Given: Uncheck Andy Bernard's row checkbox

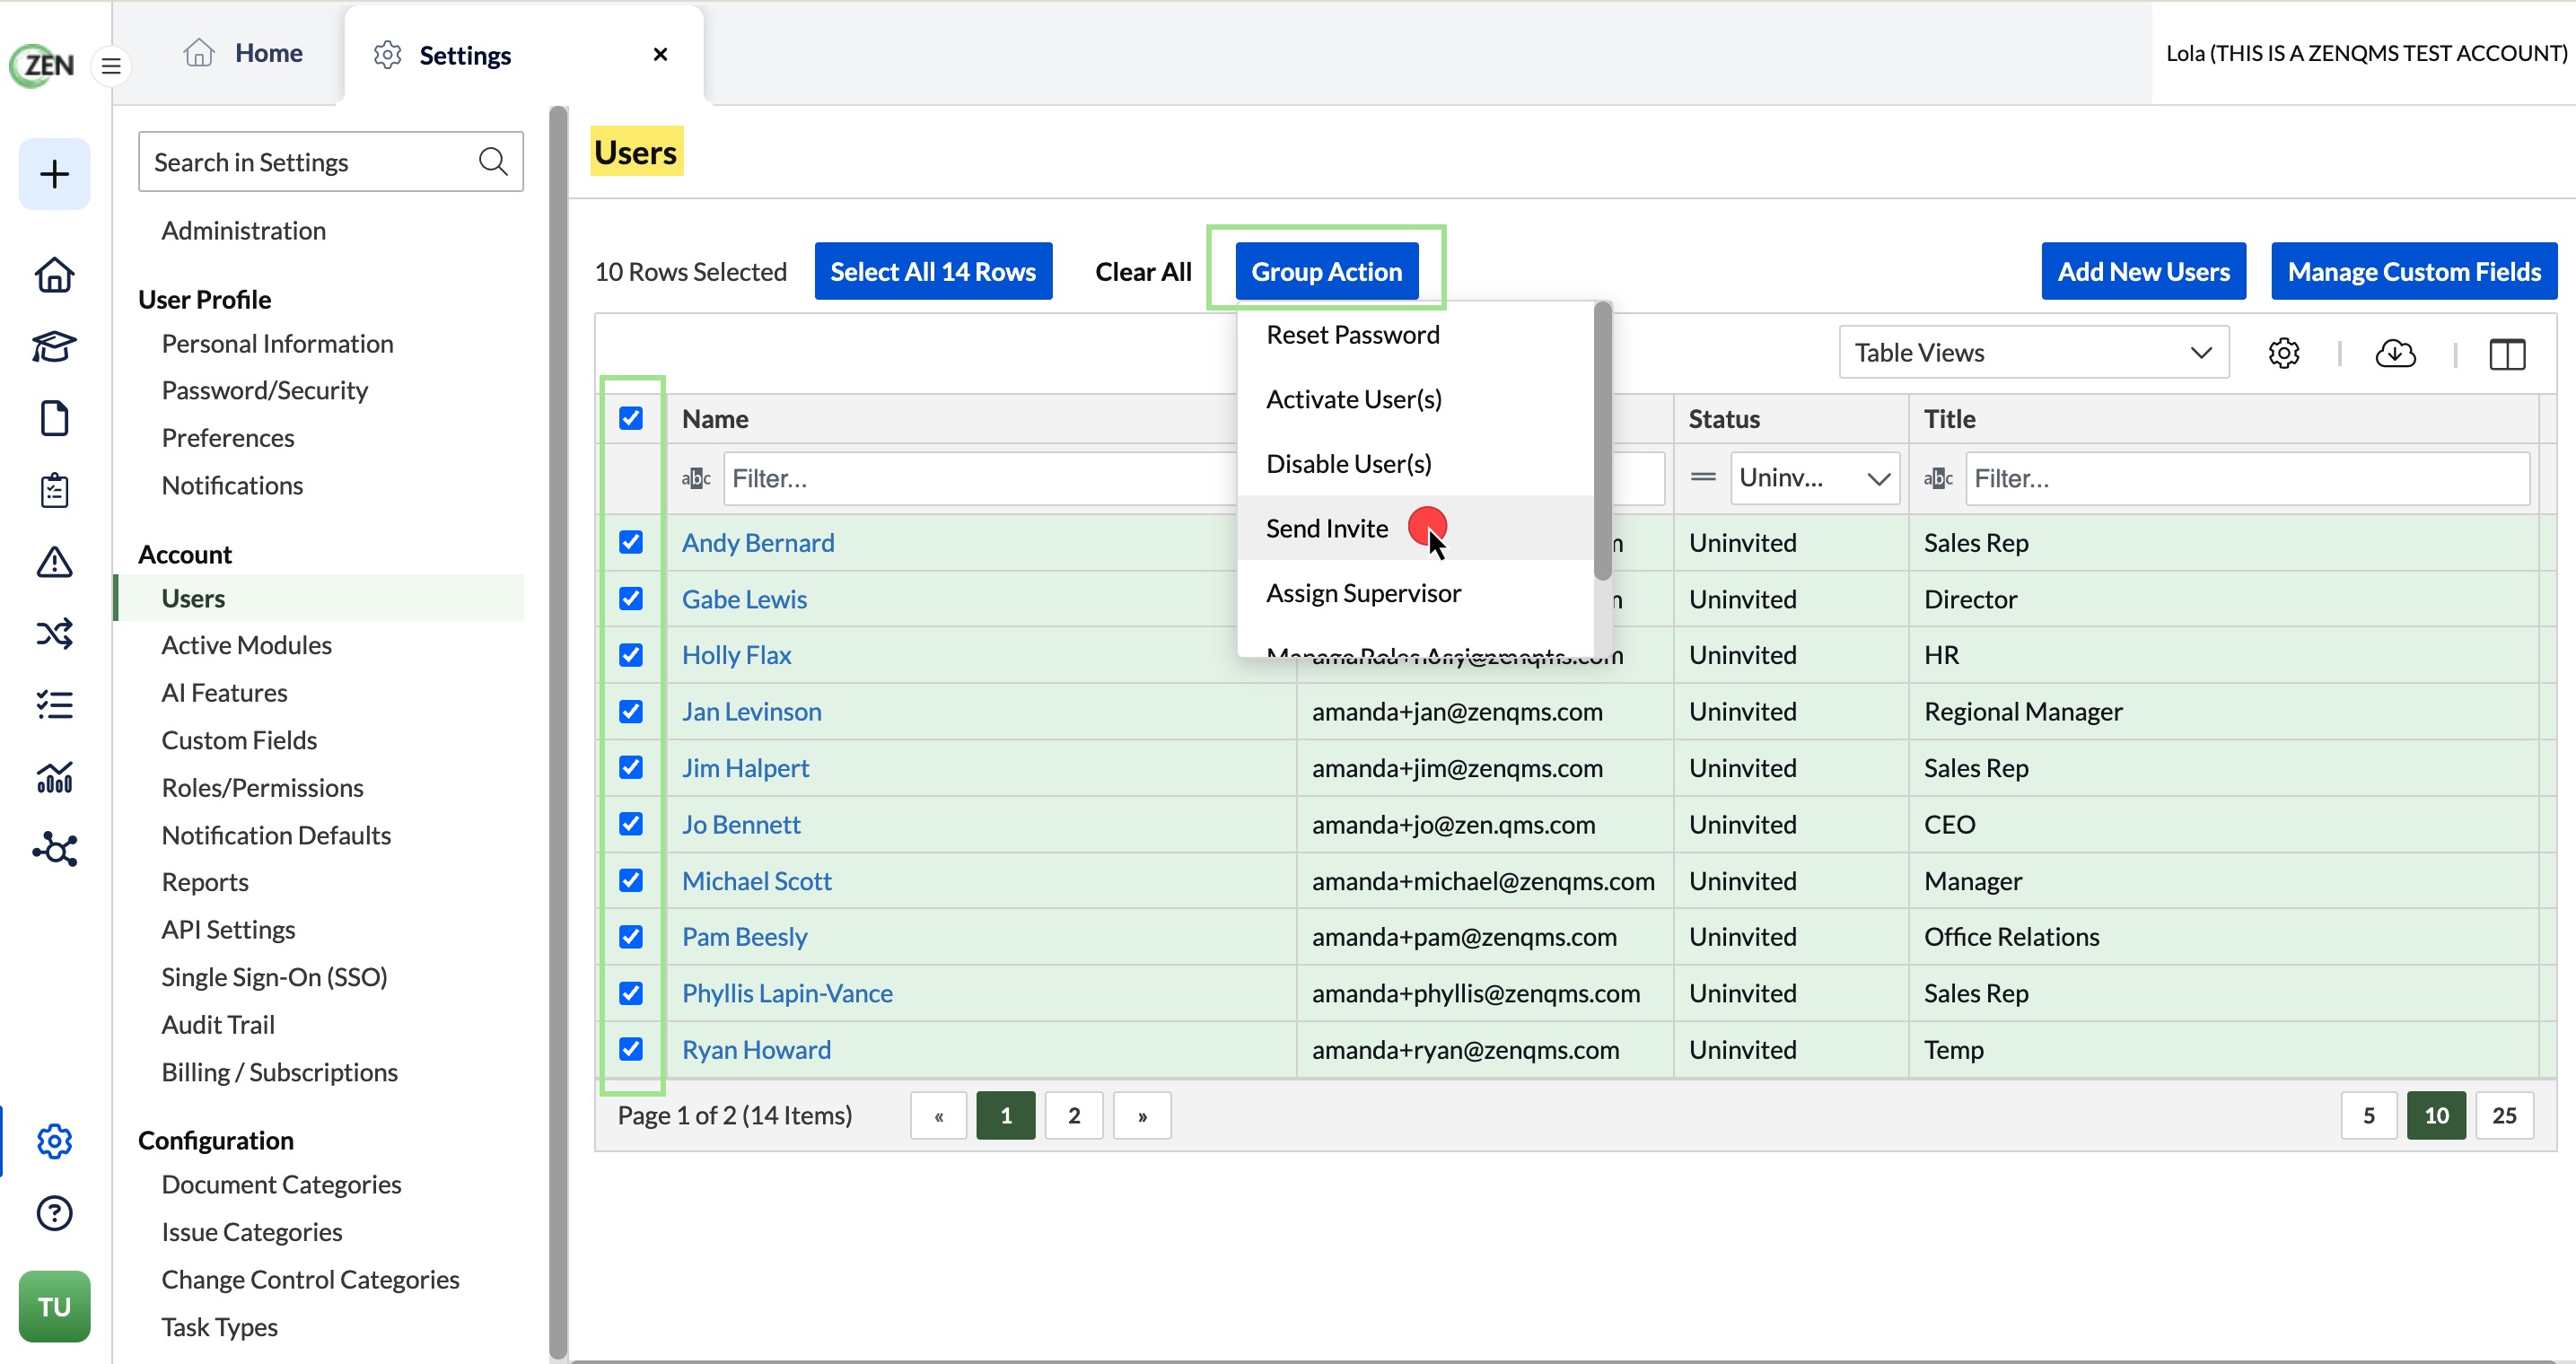Looking at the screenshot, I should (x=631, y=542).
